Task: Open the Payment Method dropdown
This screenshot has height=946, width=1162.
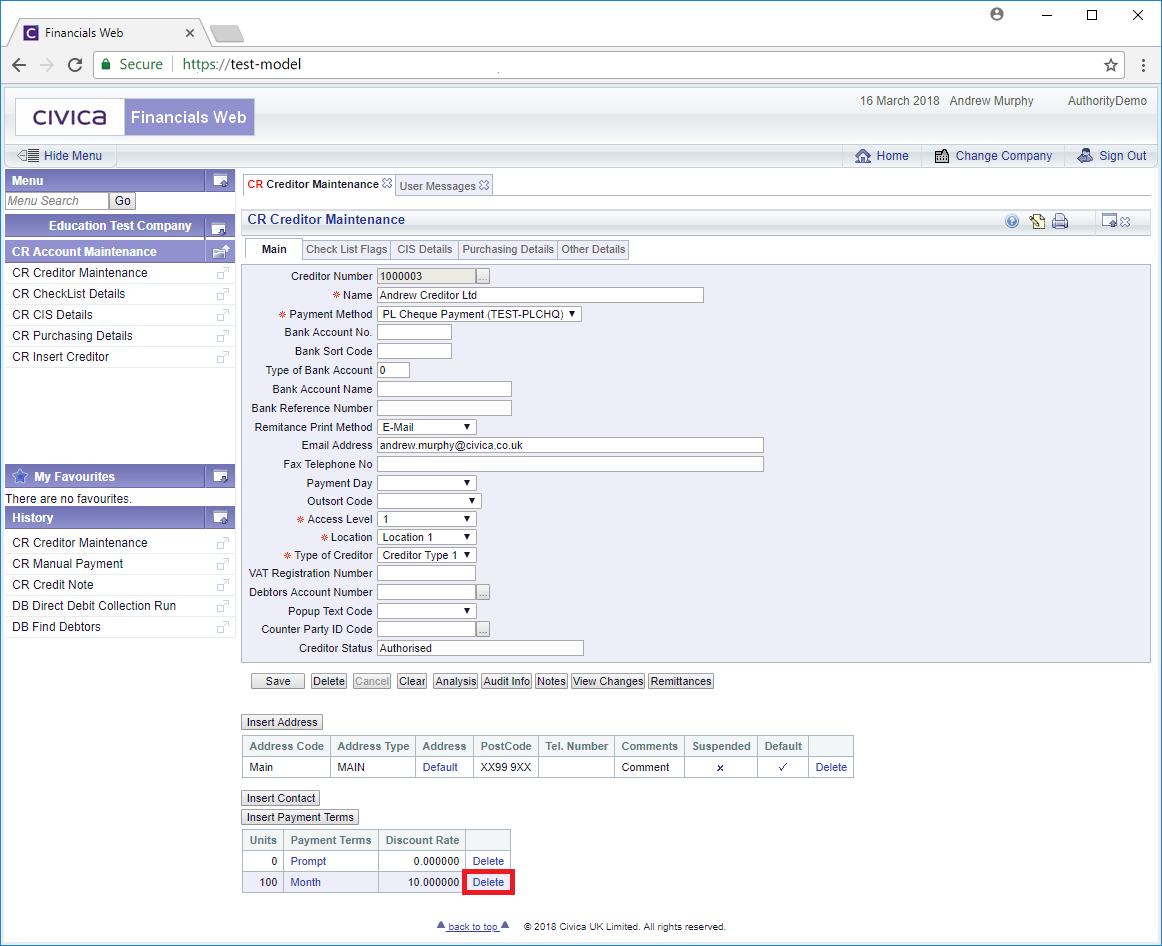Action: click(x=479, y=314)
